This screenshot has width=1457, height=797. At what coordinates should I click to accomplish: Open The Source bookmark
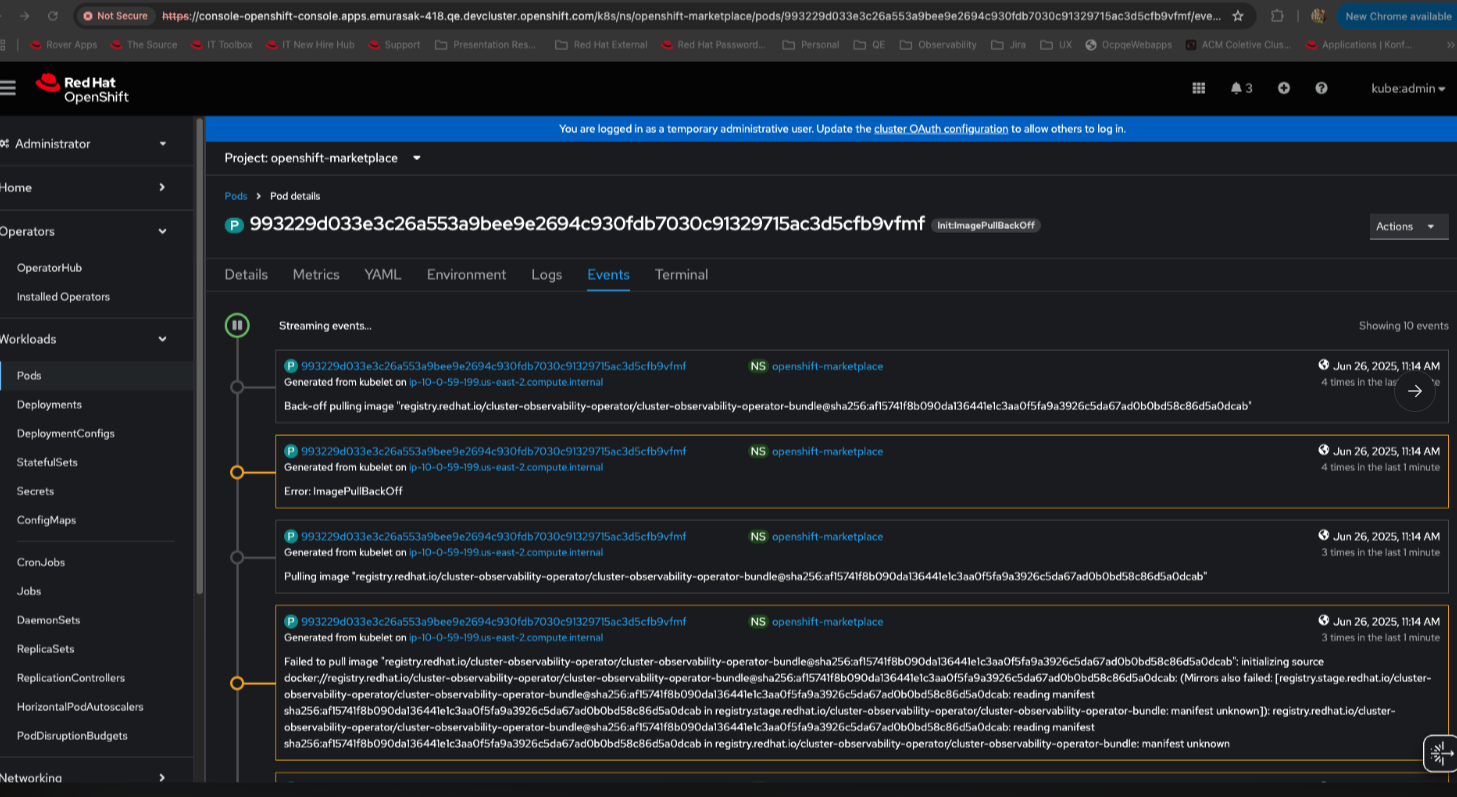click(x=144, y=45)
